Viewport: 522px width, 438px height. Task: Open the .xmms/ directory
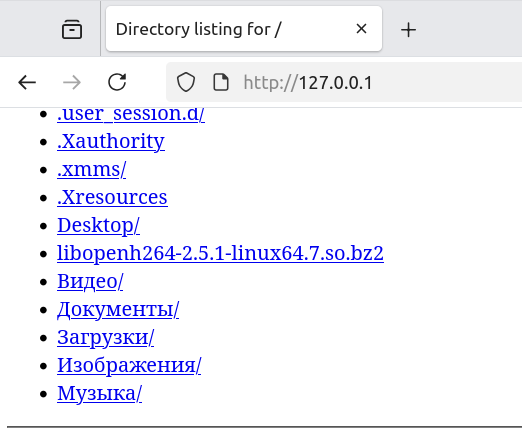pyautogui.click(x=91, y=170)
